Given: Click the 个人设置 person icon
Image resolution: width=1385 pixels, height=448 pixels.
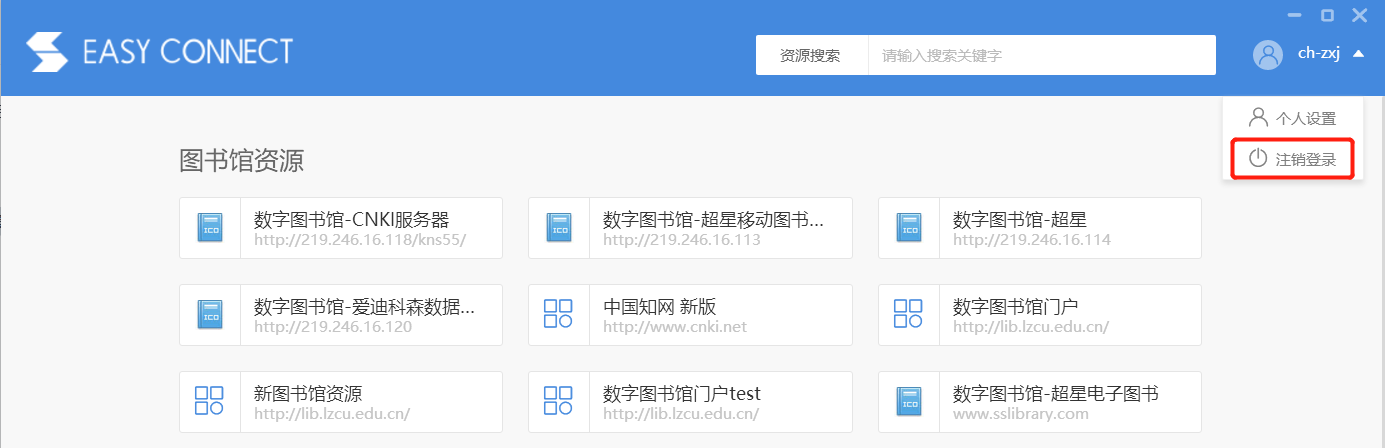Looking at the screenshot, I should click(1258, 117).
